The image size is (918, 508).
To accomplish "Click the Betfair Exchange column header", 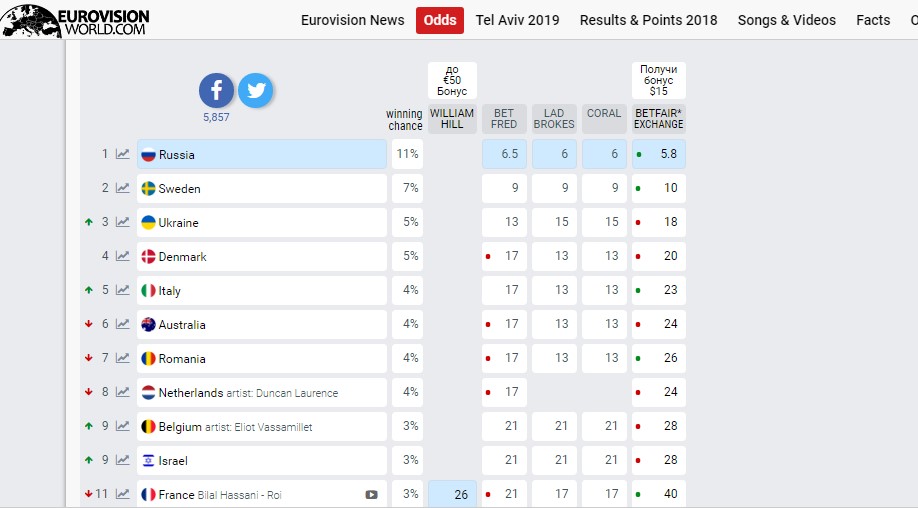I will tap(659, 119).
